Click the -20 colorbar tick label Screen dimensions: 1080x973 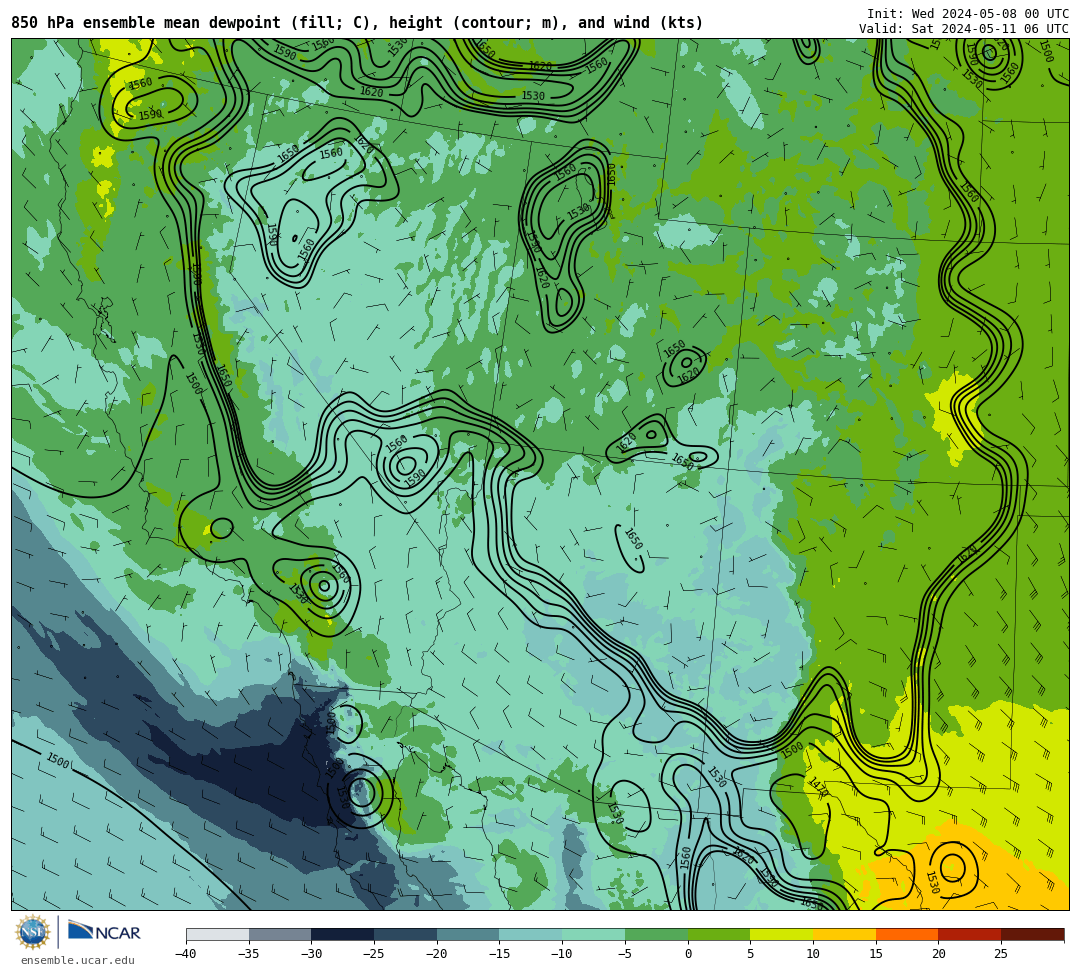[436, 954]
